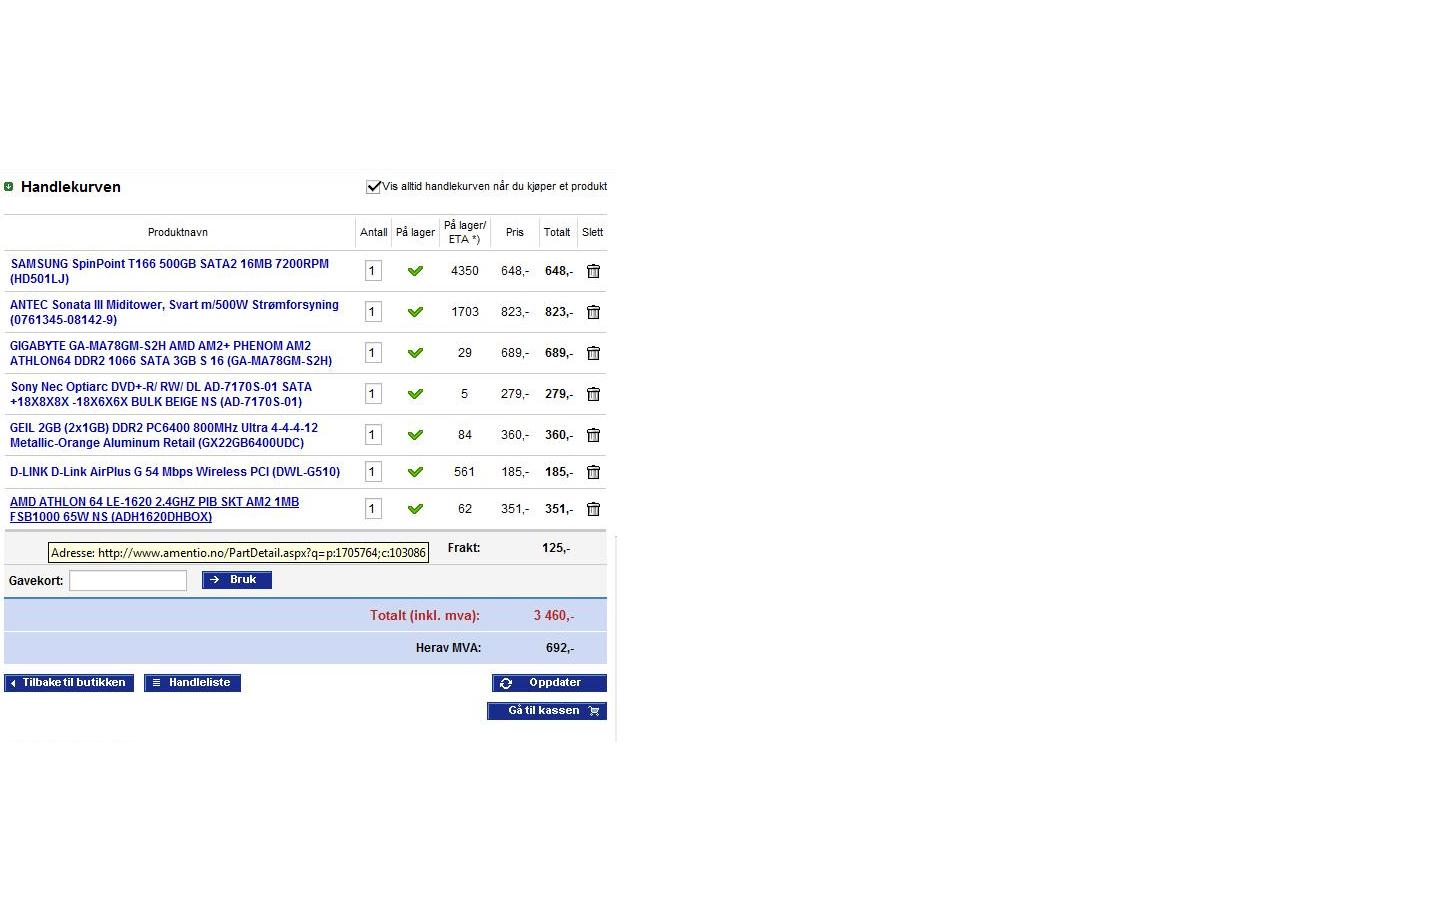
Task: Click the Slett column header
Action: [x=593, y=232]
